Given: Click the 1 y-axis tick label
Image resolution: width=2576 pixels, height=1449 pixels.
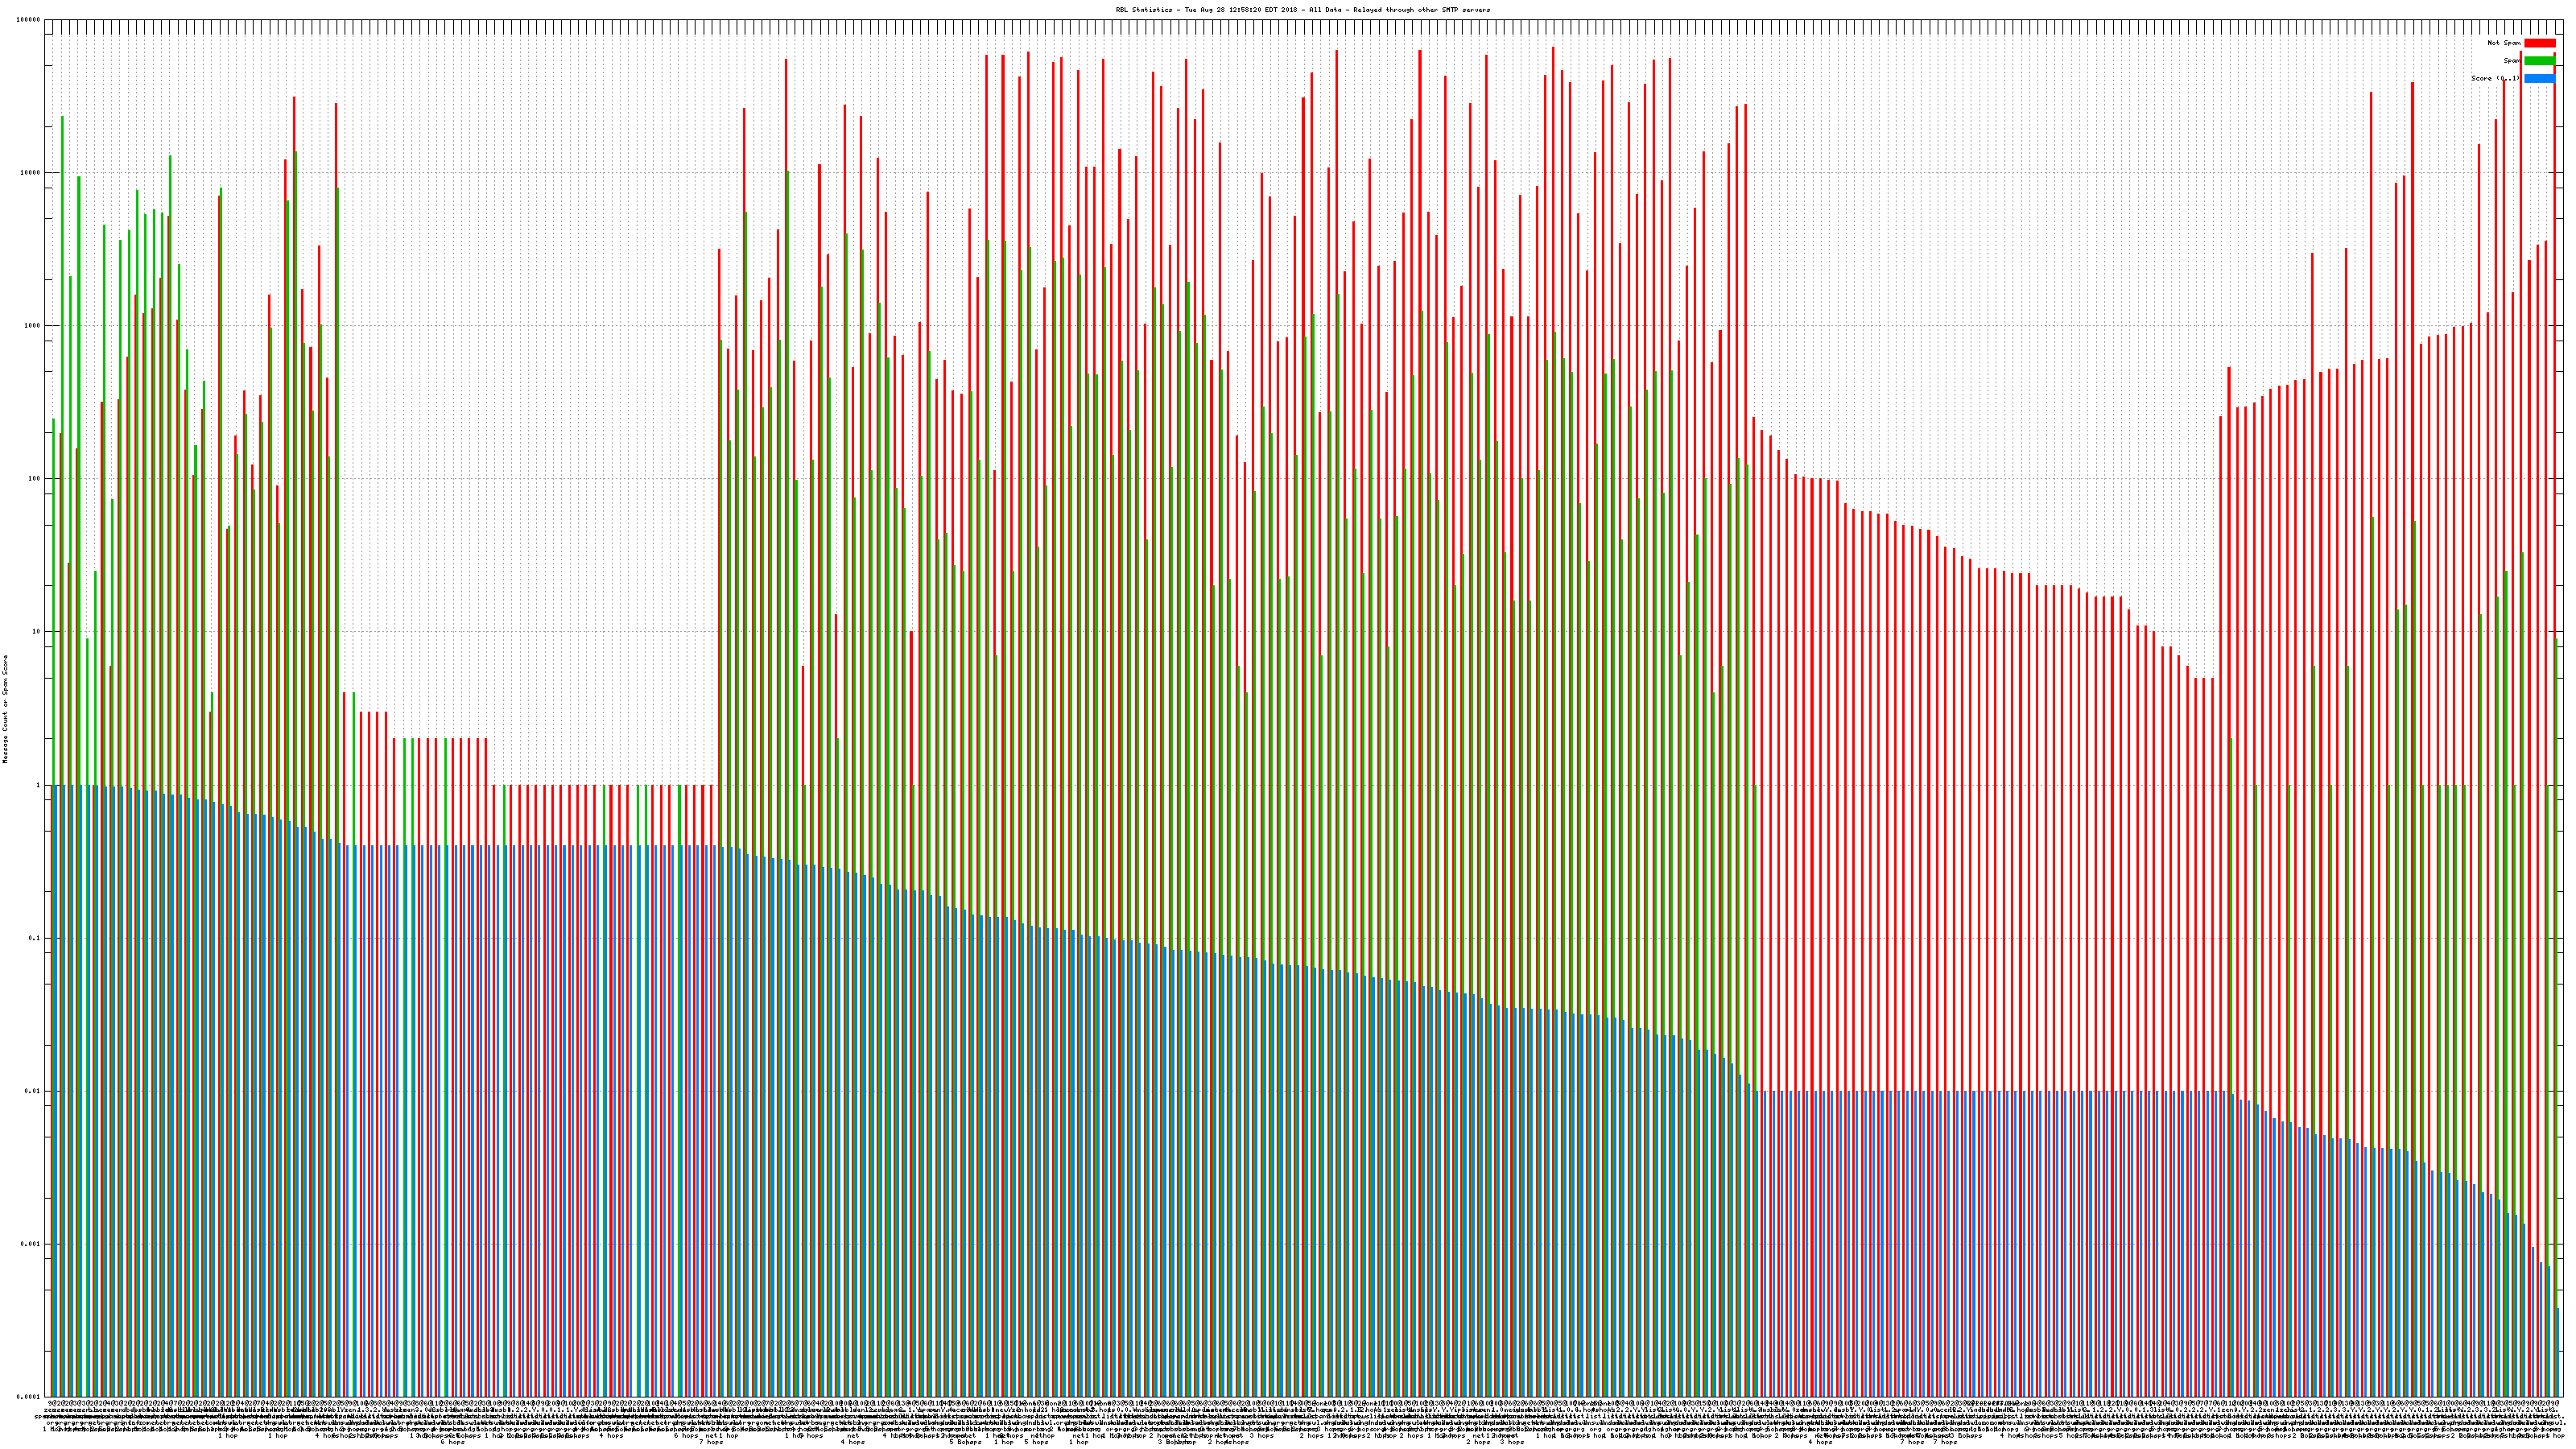Looking at the screenshot, I should click(x=39, y=785).
